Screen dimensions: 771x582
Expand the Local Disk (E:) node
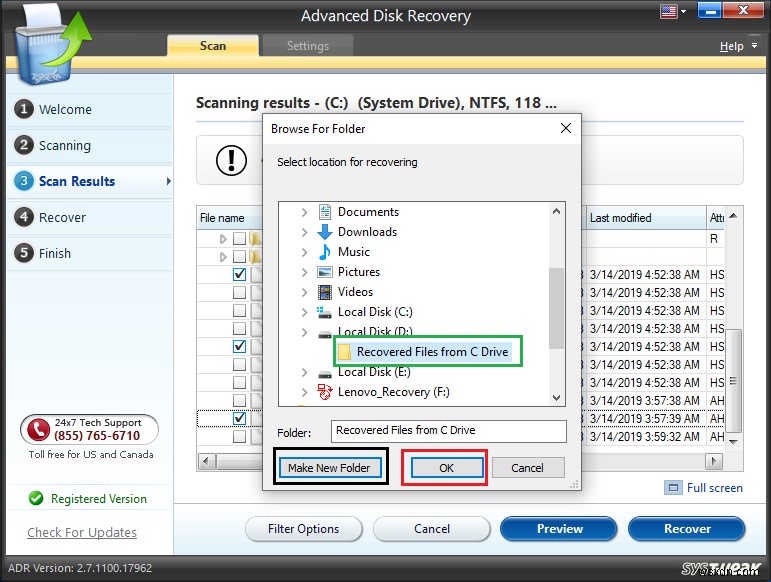pyautogui.click(x=304, y=372)
